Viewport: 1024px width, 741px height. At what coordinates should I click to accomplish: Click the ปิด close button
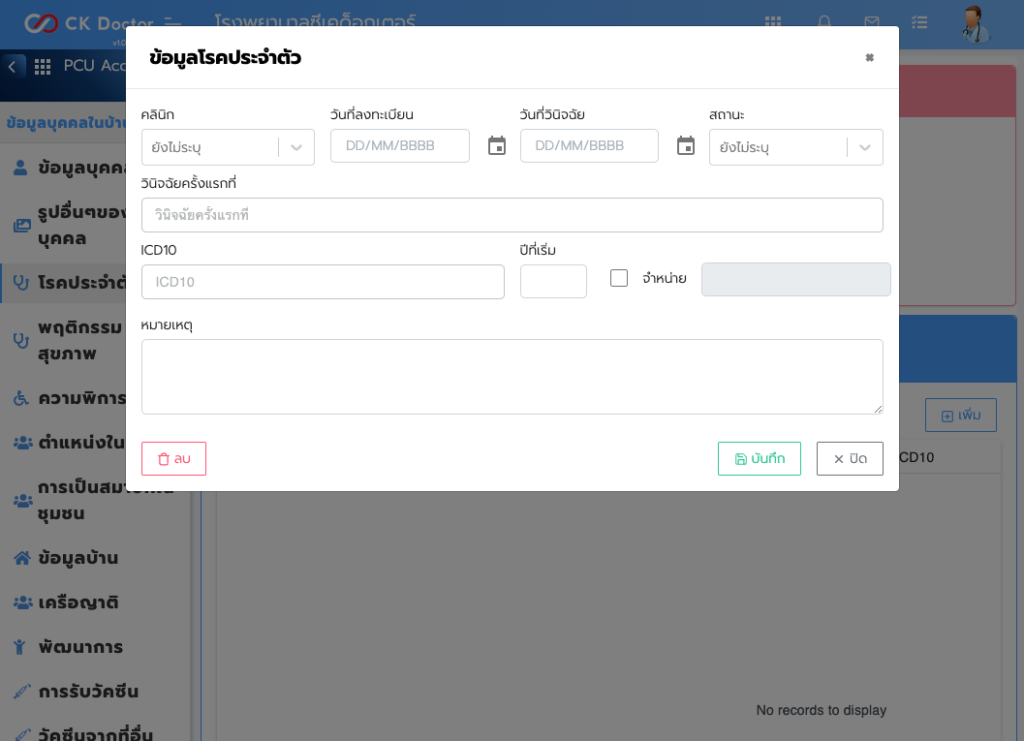pos(849,459)
